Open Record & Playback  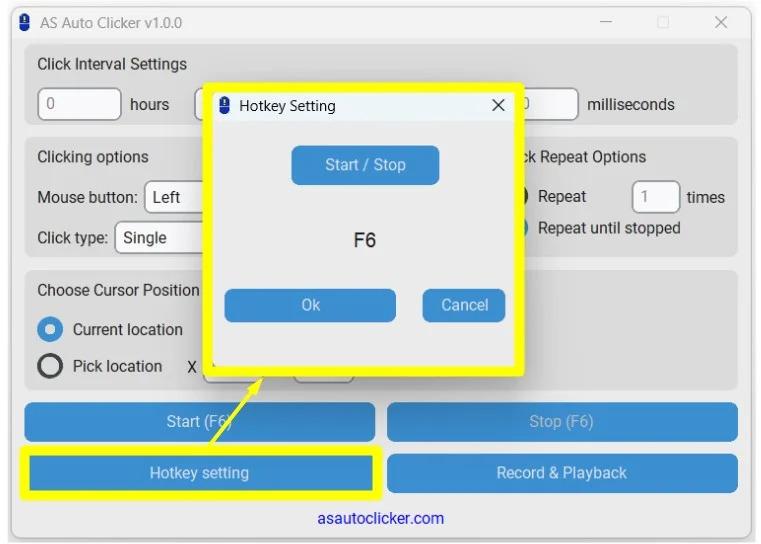(x=562, y=473)
